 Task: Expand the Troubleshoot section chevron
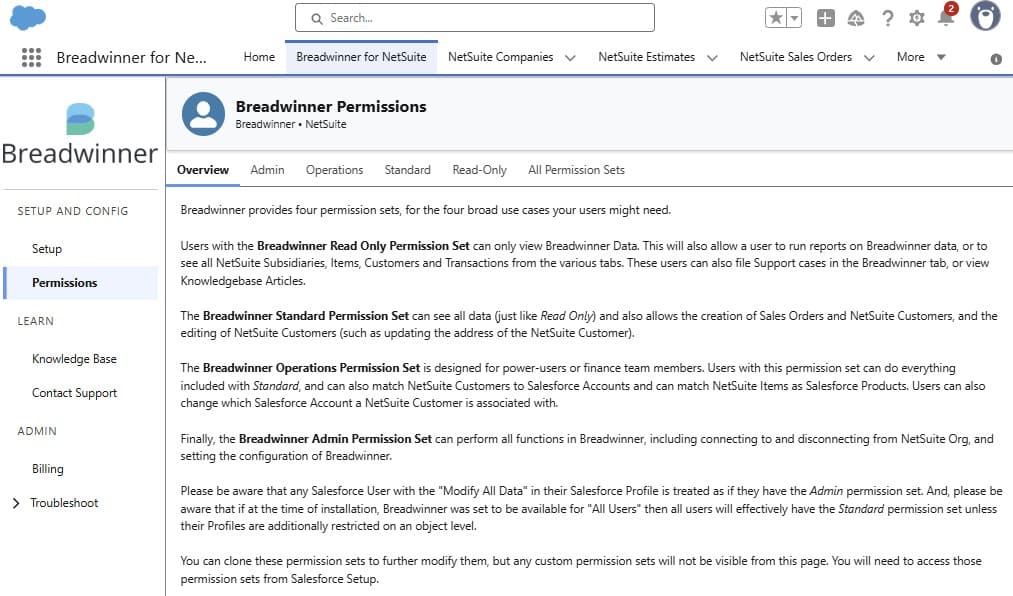click(x=16, y=503)
